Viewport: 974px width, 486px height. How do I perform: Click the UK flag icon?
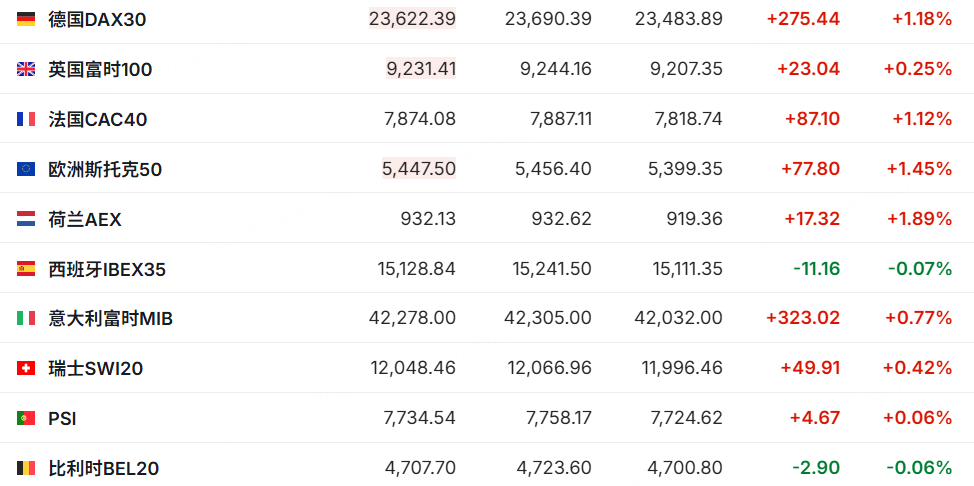coord(26,69)
